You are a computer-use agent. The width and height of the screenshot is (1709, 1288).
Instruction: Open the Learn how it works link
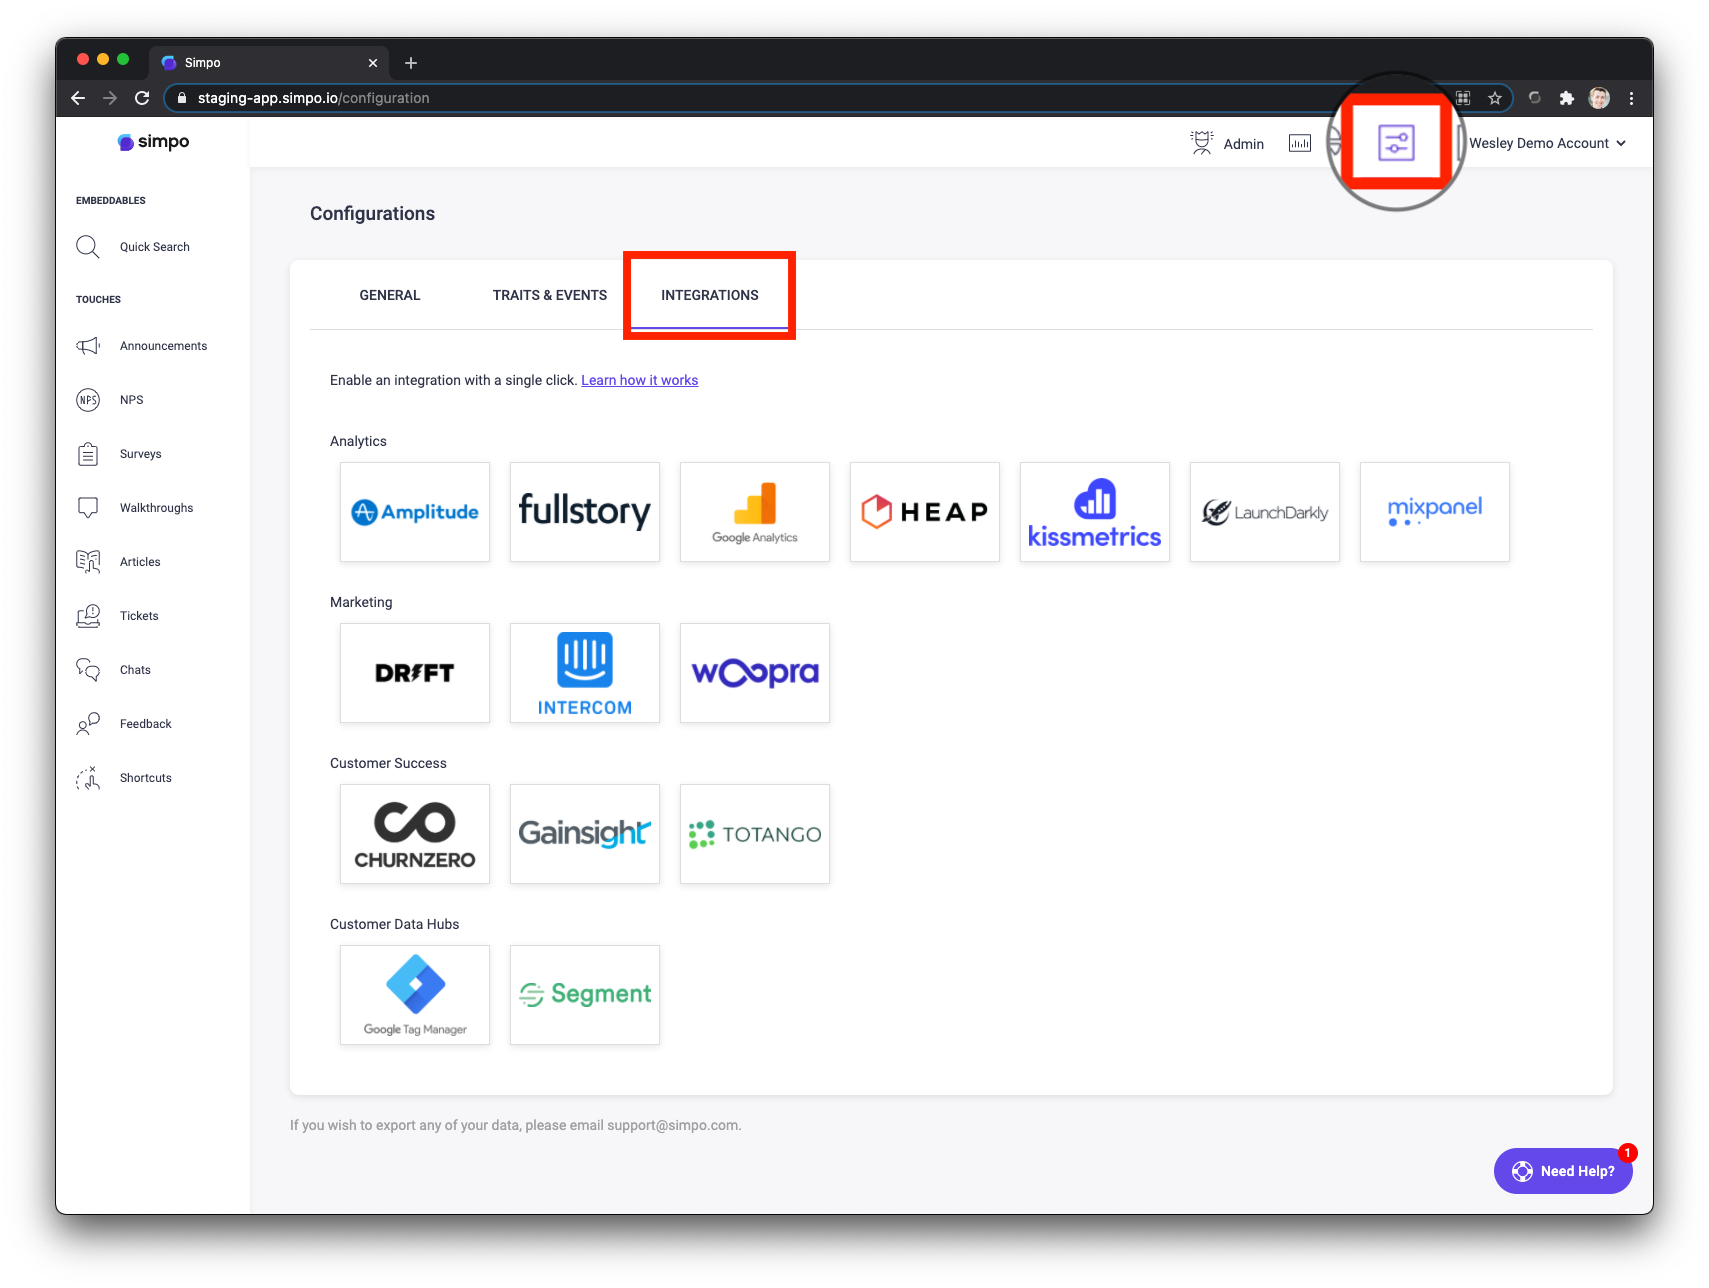pyautogui.click(x=640, y=380)
